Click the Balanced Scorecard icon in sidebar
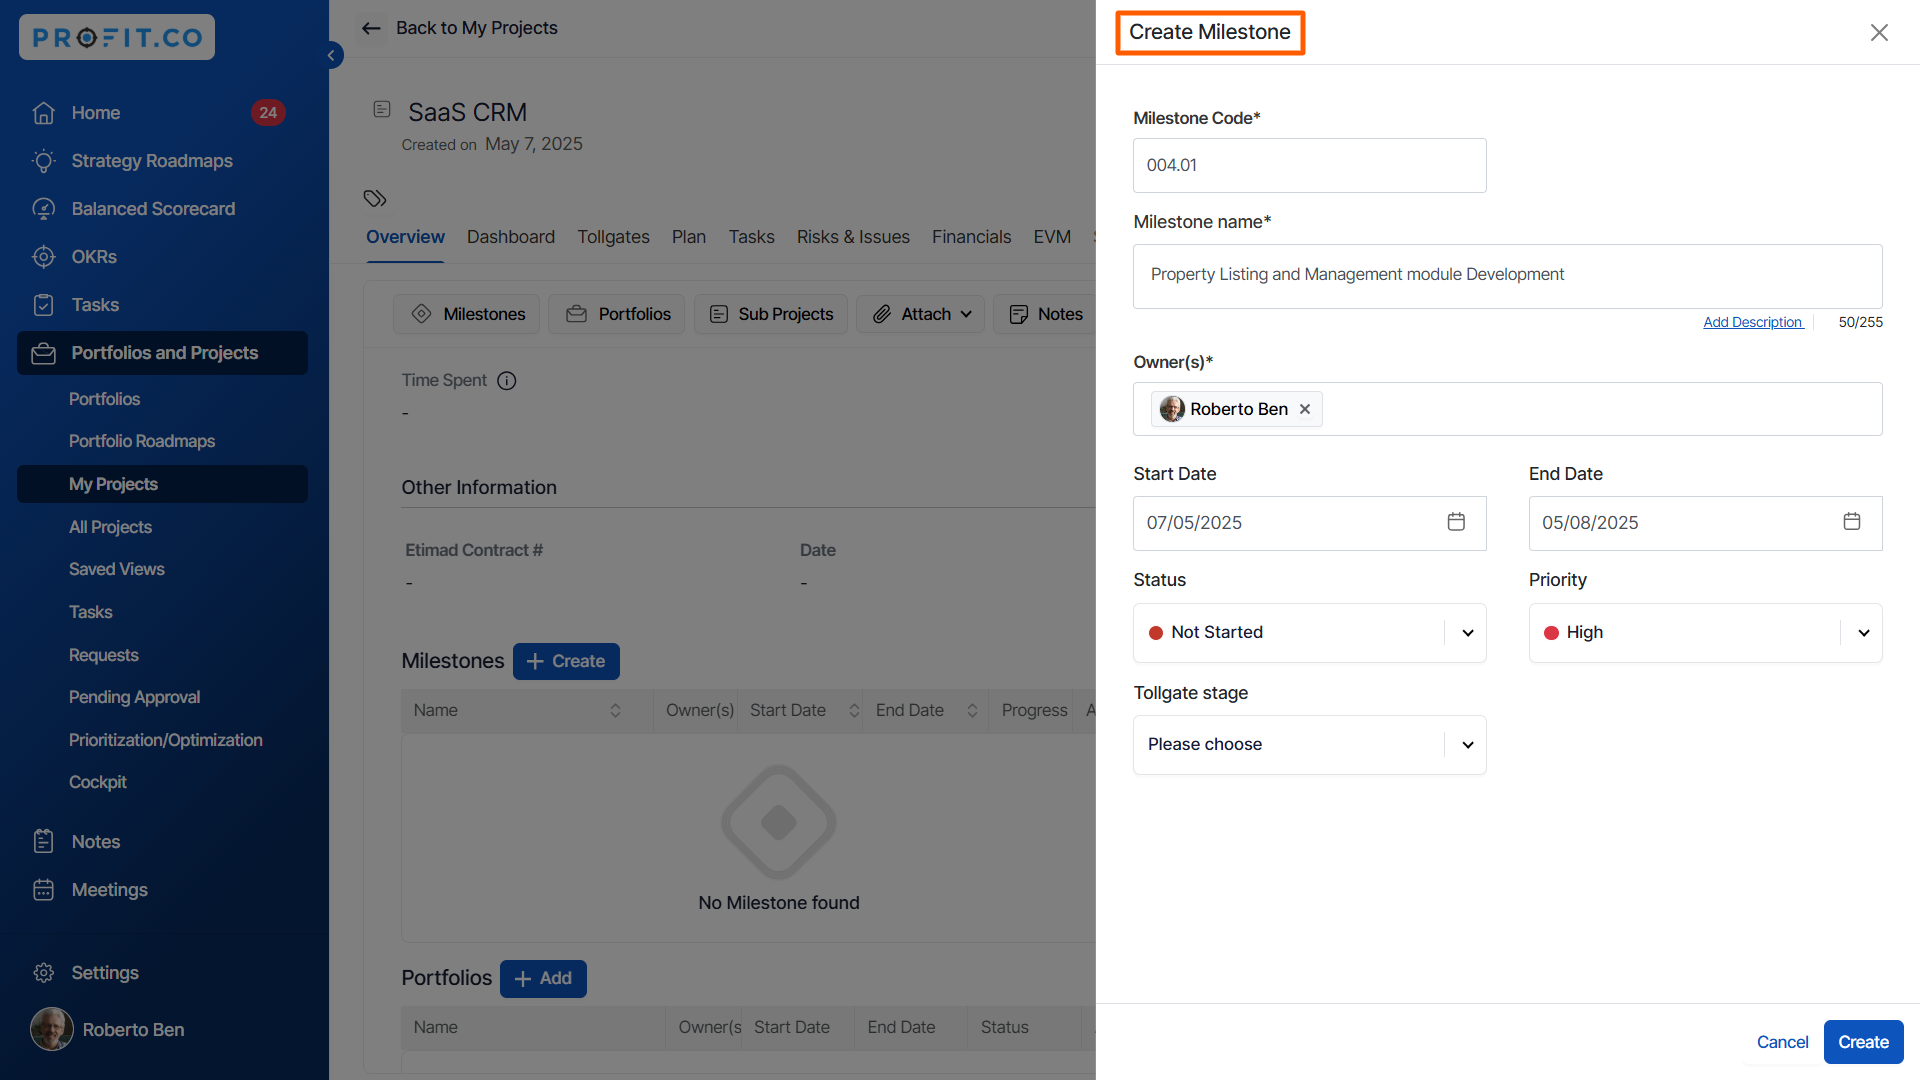 [43, 209]
